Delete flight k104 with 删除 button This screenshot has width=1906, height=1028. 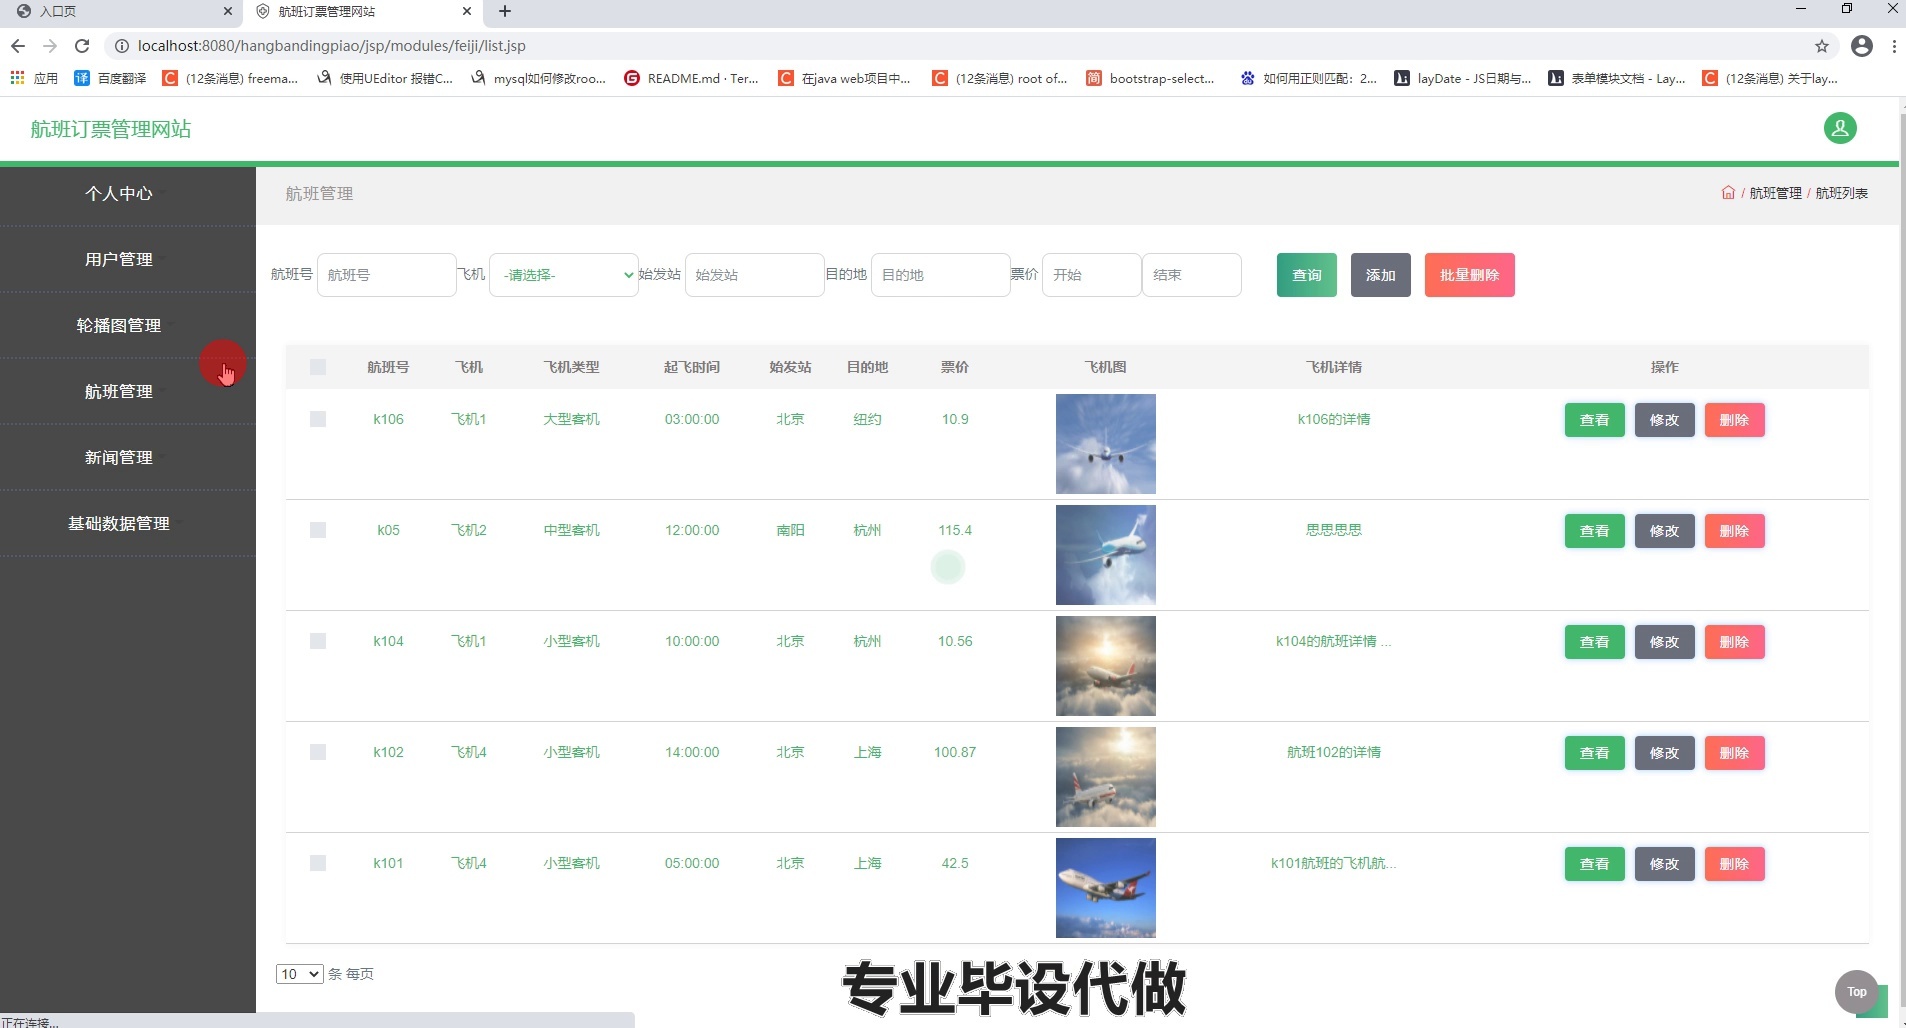click(x=1735, y=642)
